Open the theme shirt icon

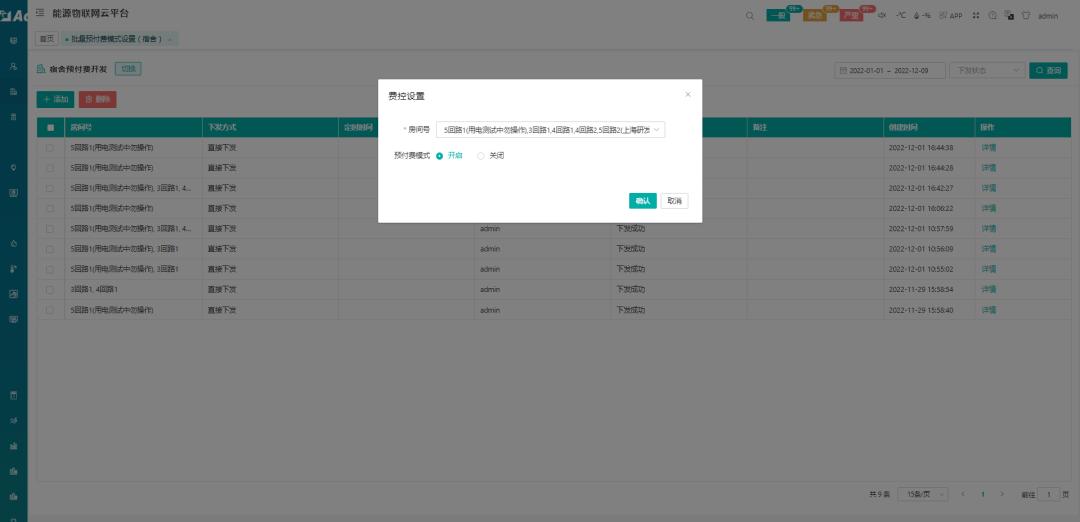[1026, 15]
